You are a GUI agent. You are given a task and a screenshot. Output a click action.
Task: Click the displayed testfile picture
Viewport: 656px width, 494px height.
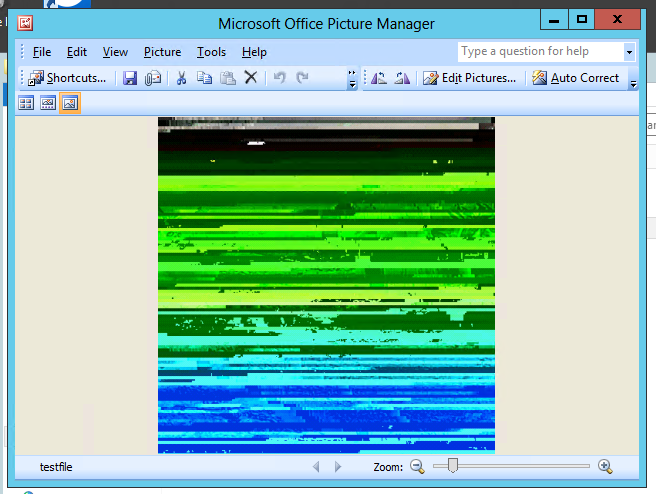[x=326, y=285]
